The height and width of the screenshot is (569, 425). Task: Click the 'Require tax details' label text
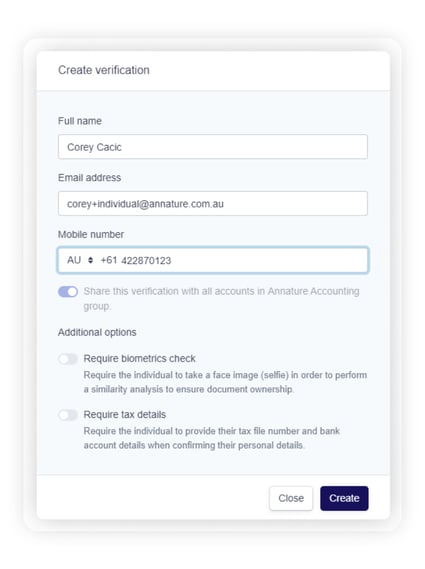coord(124,414)
